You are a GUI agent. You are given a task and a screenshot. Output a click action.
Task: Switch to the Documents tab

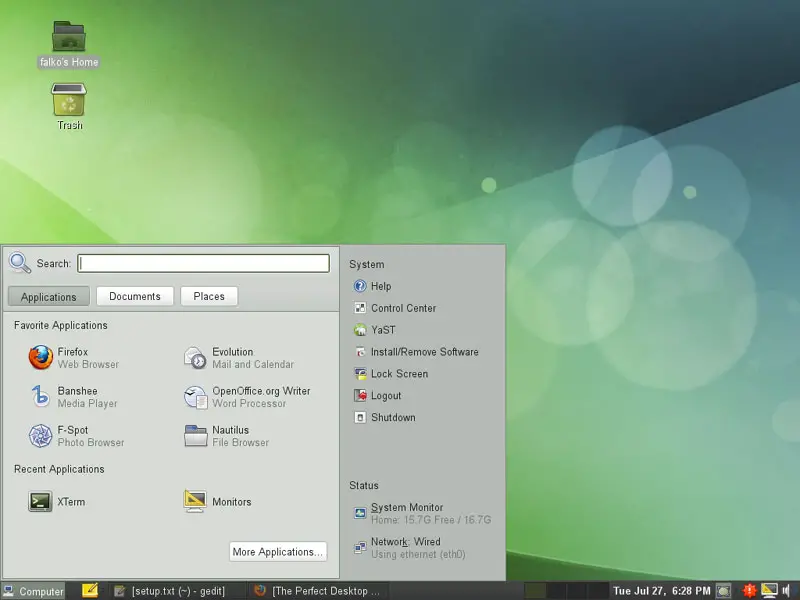point(135,296)
